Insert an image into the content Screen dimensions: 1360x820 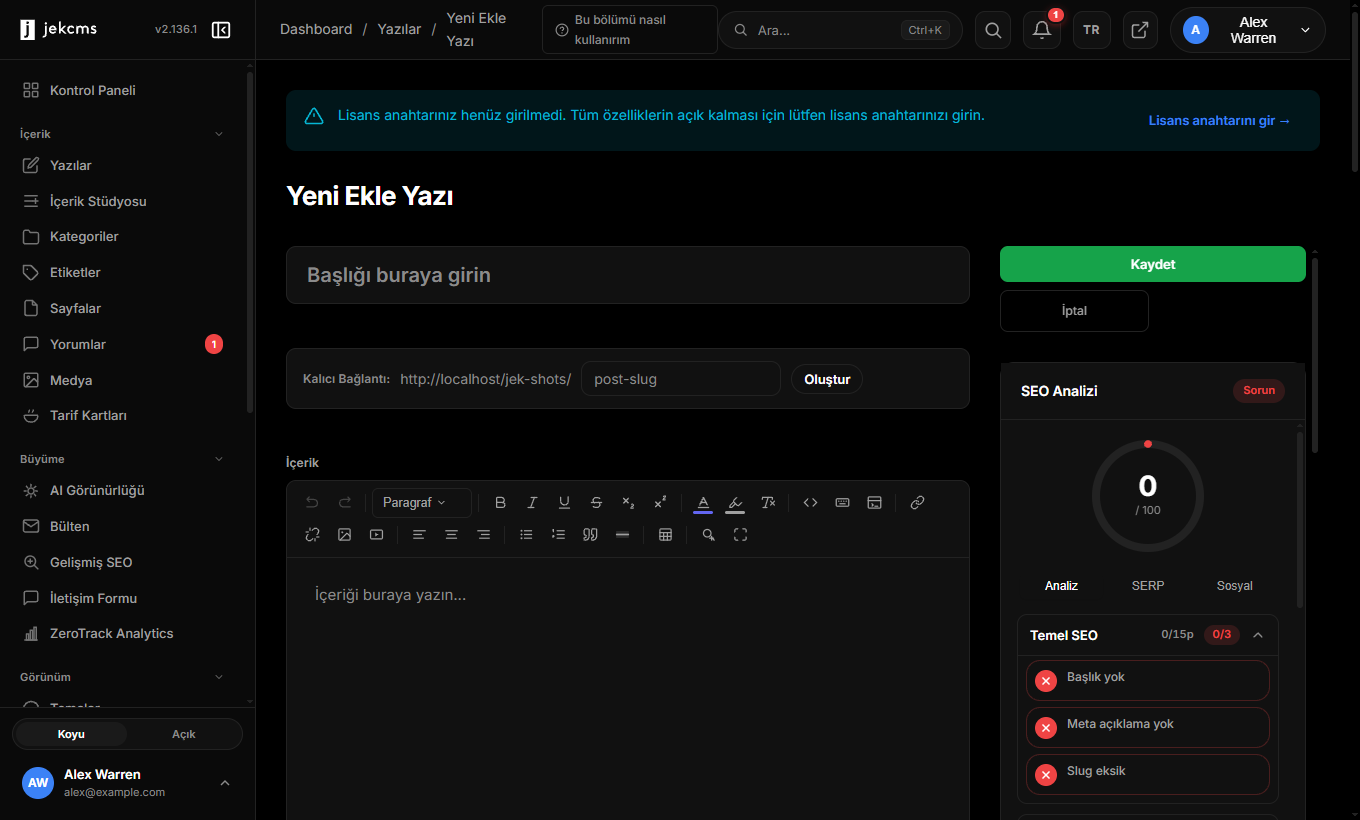[x=345, y=535]
